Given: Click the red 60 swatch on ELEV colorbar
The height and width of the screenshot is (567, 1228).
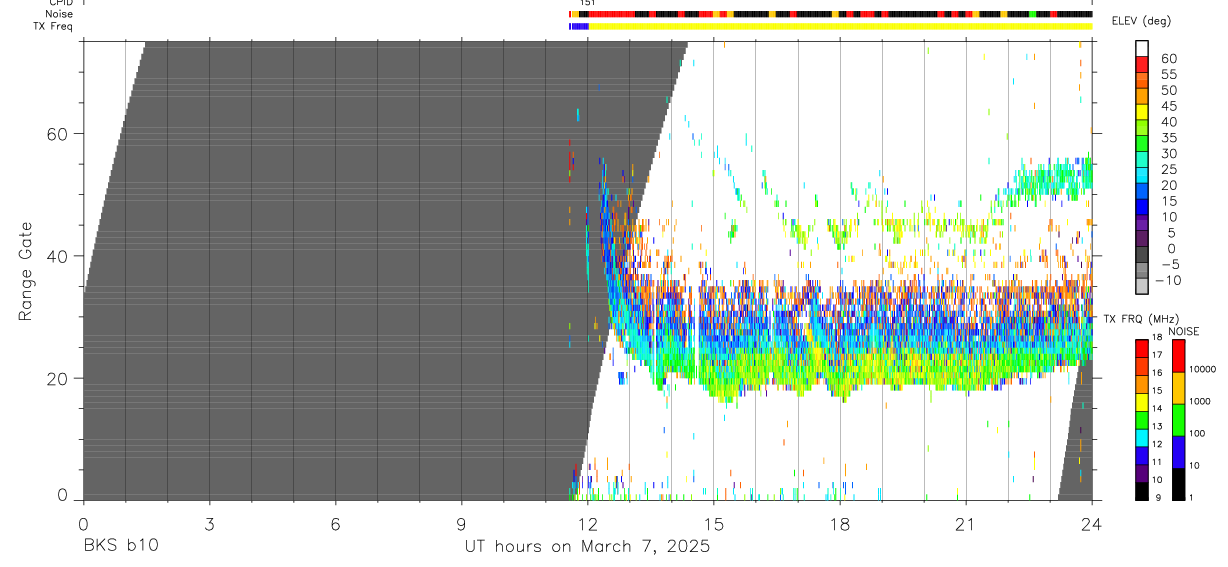Looking at the screenshot, I should pos(1141,64).
